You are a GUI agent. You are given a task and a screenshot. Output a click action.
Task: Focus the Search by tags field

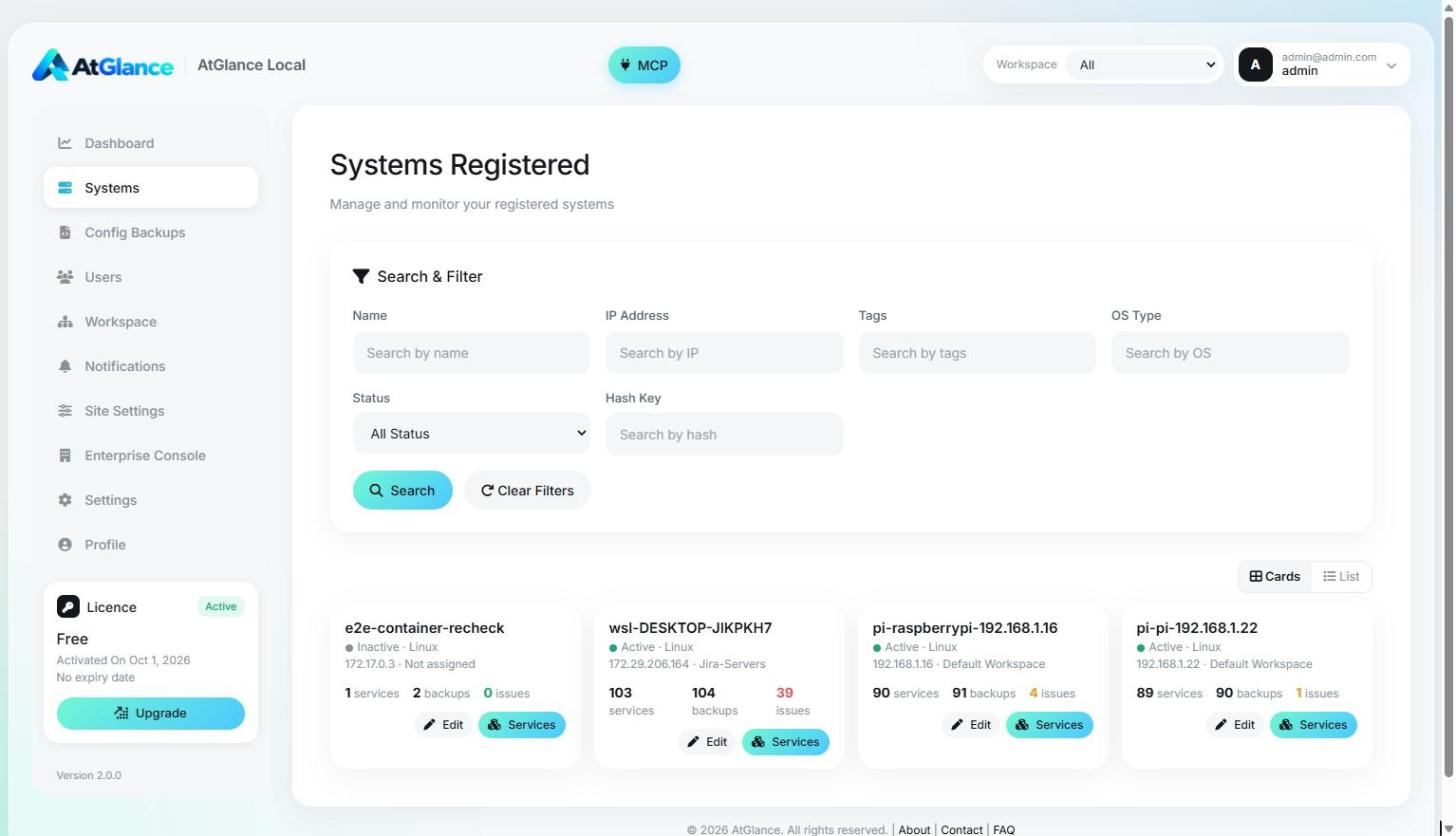coord(977,353)
